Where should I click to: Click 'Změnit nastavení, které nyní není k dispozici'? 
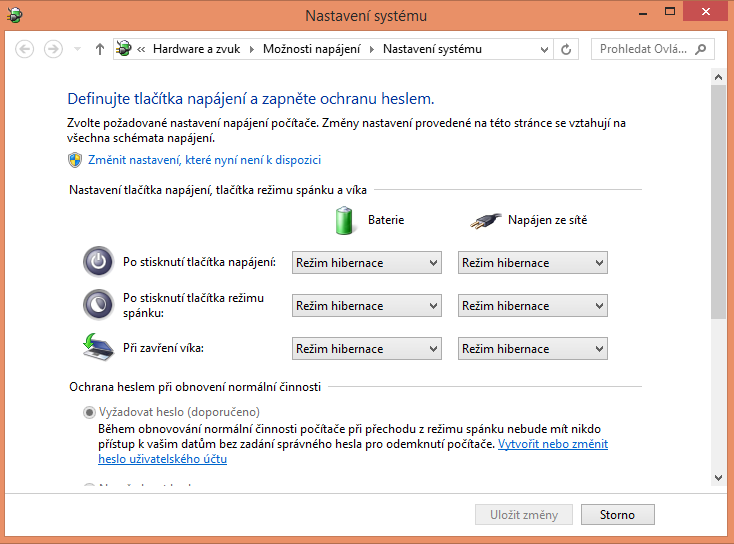click(205, 160)
